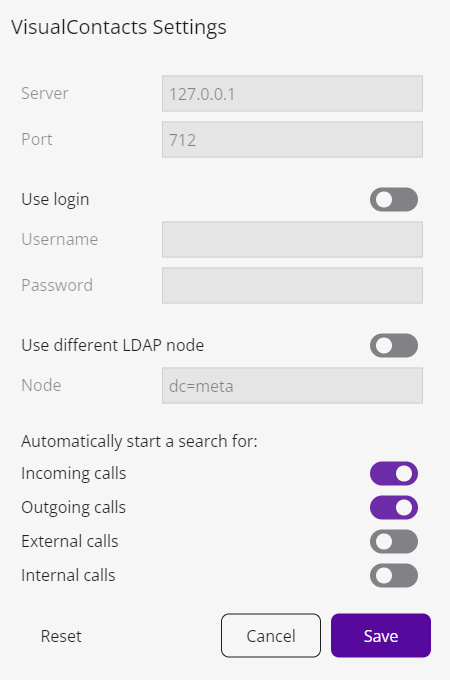Click the VisualContacts Settings title
Image resolution: width=450 pixels, height=680 pixels.
click(119, 27)
